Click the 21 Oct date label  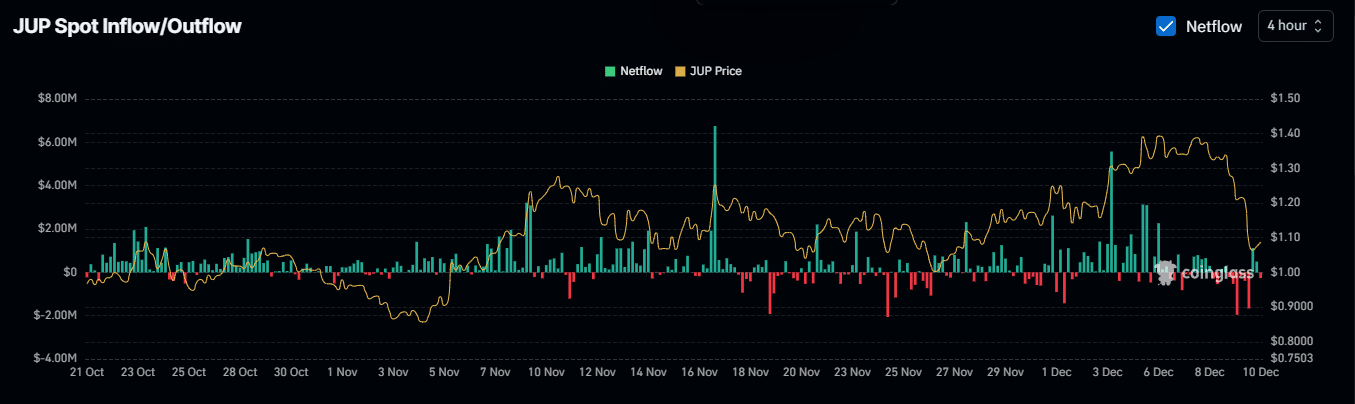87,372
